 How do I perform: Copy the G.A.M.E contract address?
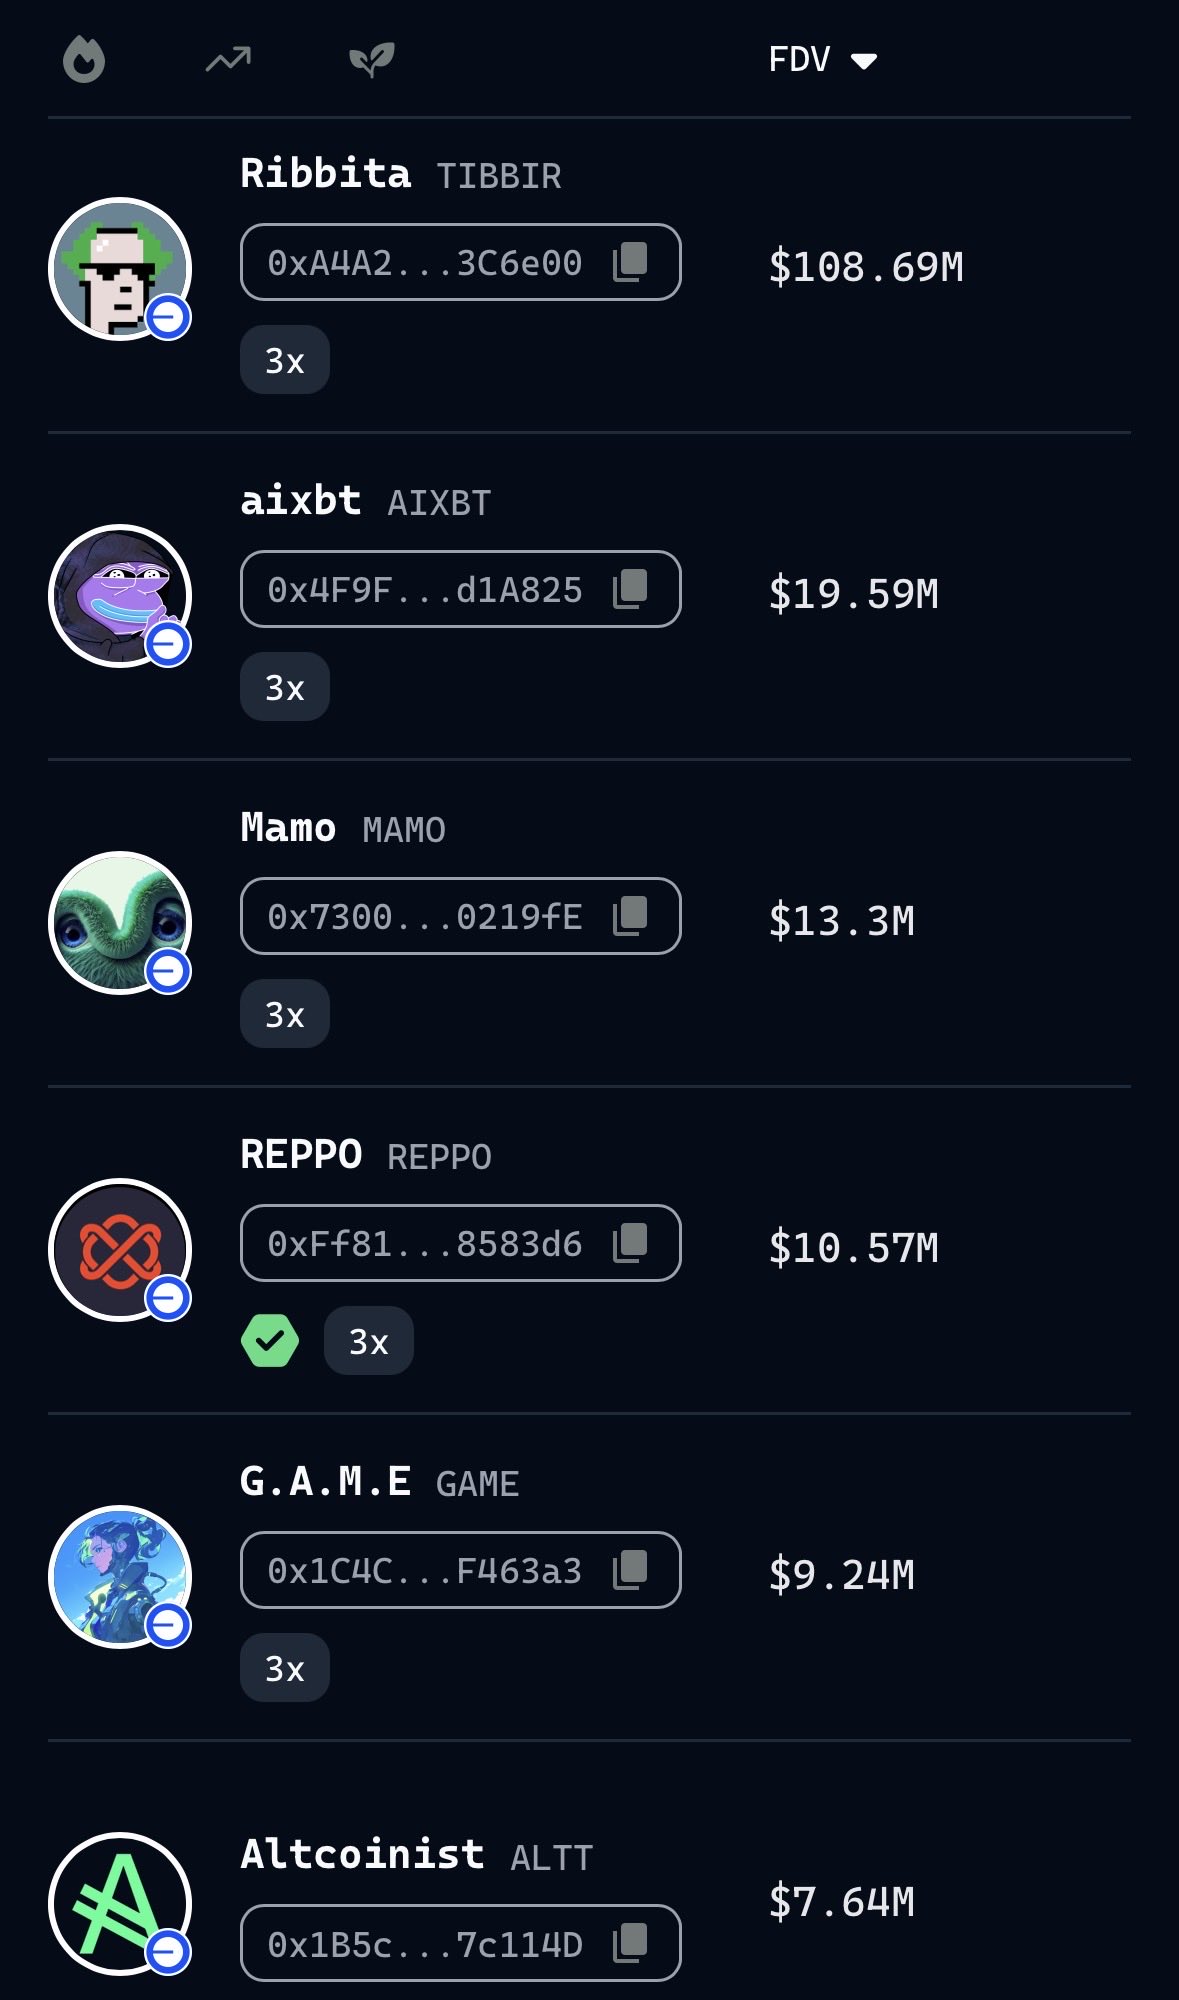630,1570
